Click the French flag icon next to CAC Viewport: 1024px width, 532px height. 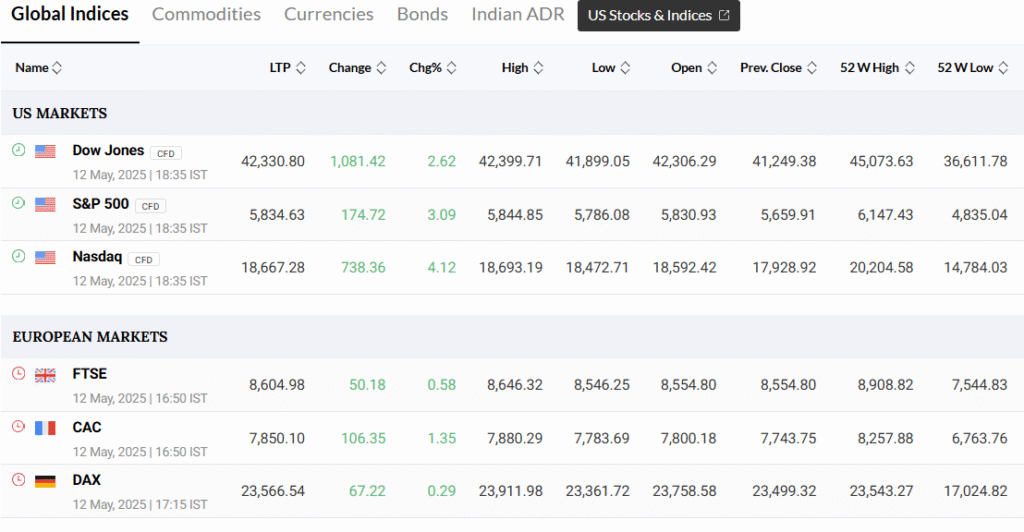click(45, 428)
